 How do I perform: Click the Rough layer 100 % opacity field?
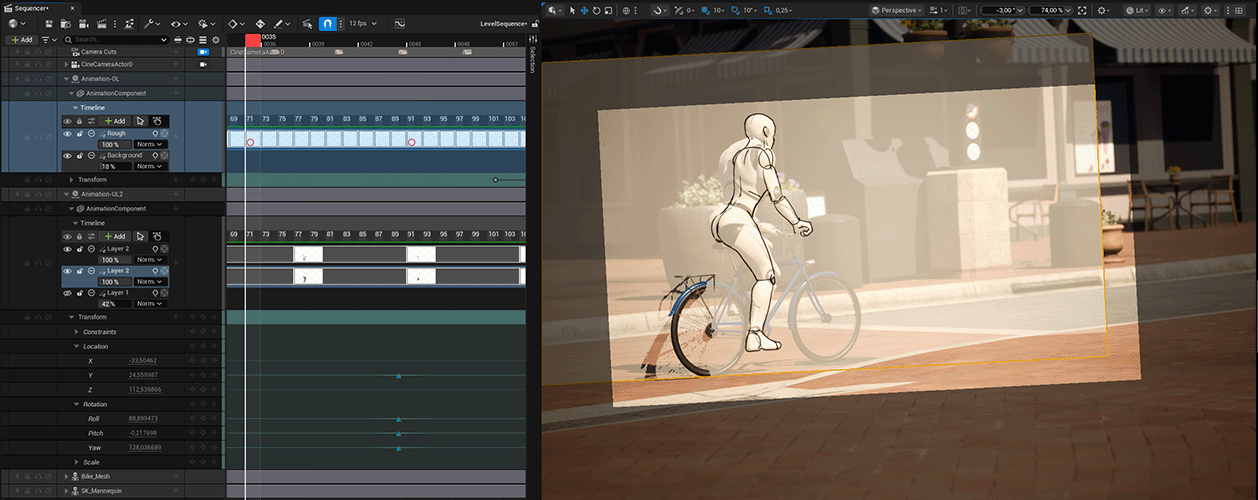[x=115, y=144]
